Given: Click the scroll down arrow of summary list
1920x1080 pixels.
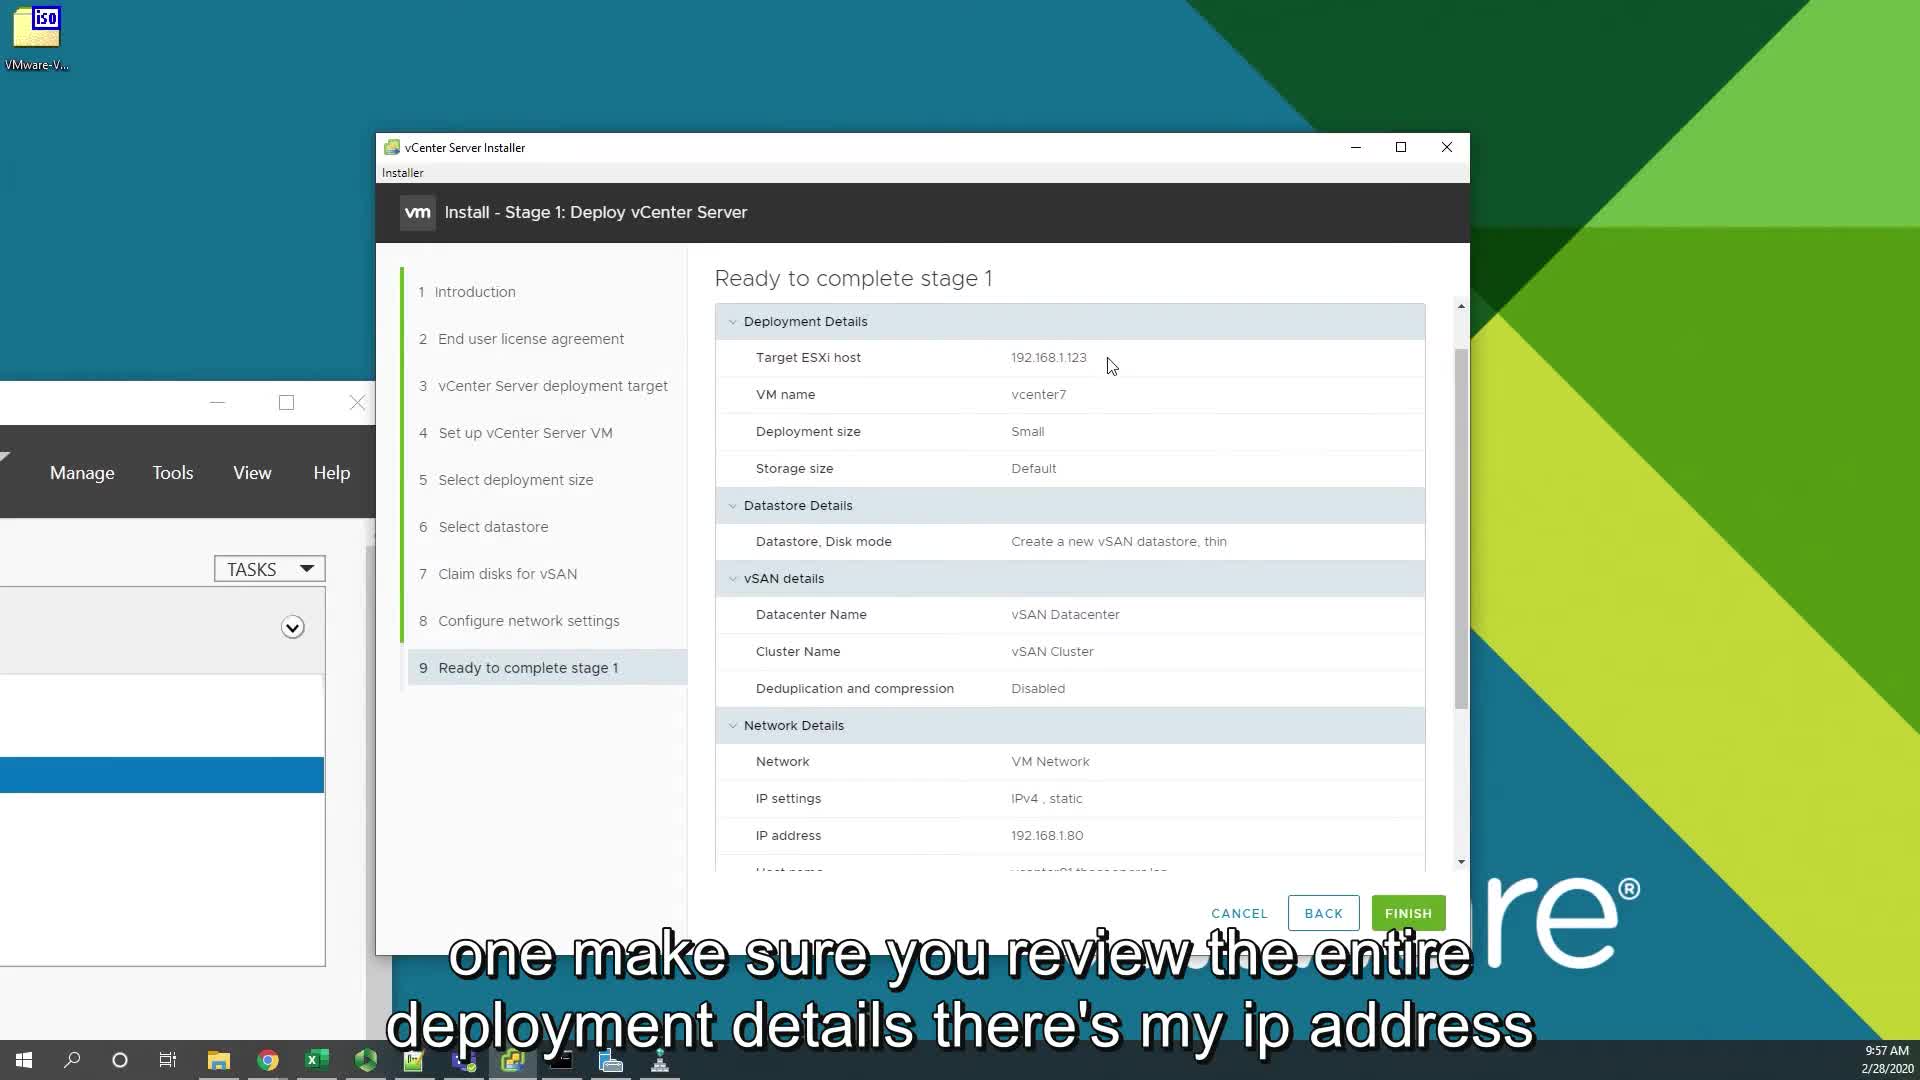Looking at the screenshot, I should (1461, 862).
